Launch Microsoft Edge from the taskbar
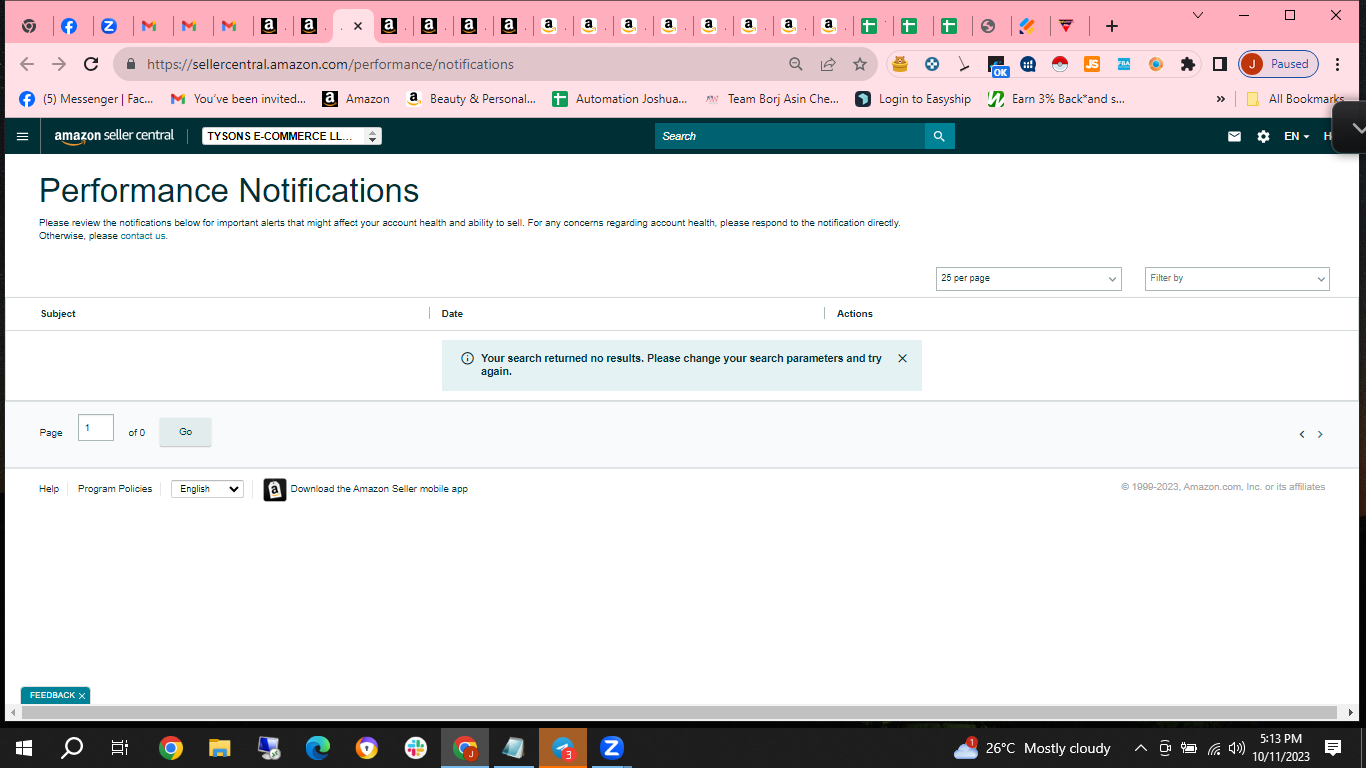 click(318, 748)
